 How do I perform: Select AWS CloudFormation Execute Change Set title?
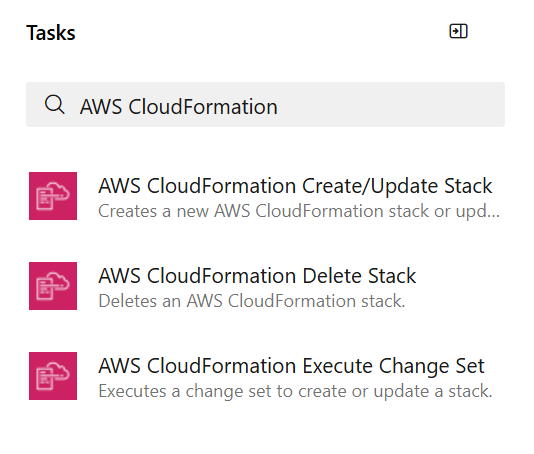pyautogui.click(x=292, y=366)
